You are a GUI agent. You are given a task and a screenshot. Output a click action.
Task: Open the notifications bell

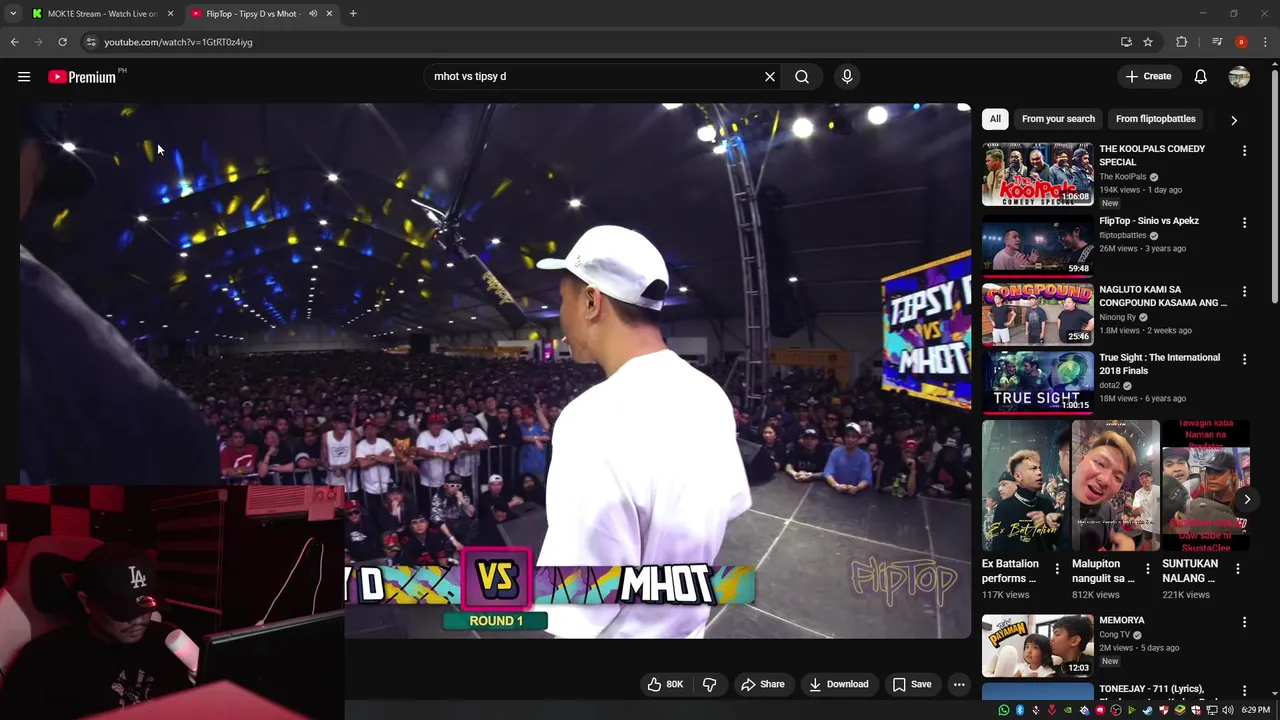tap(1201, 76)
